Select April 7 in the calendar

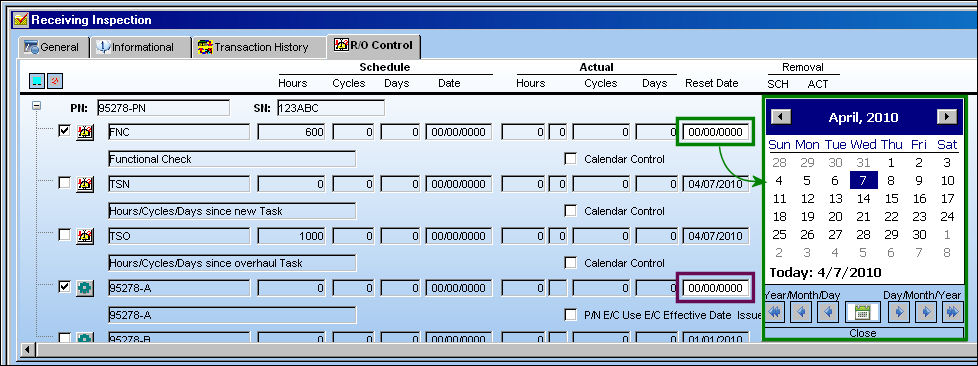pos(863,181)
